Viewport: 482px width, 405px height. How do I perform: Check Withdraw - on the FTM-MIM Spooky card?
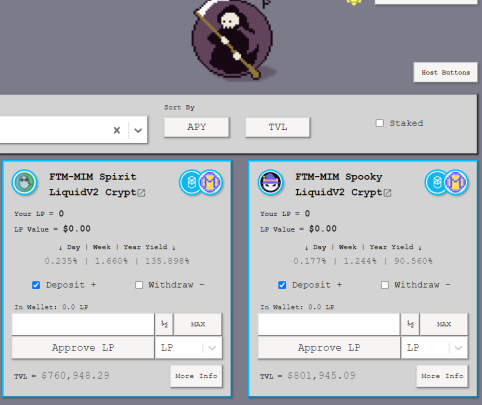pyautogui.click(x=385, y=285)
